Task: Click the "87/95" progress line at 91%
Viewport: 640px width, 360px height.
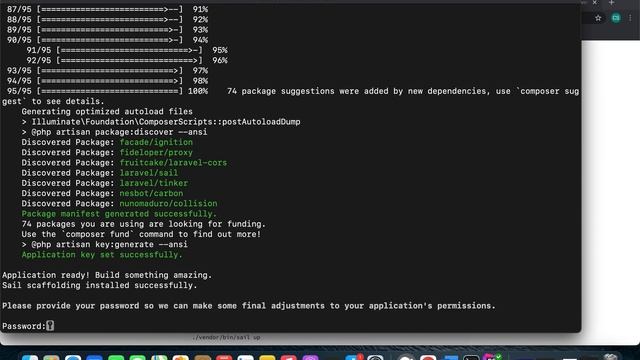Action: [107, 9]
